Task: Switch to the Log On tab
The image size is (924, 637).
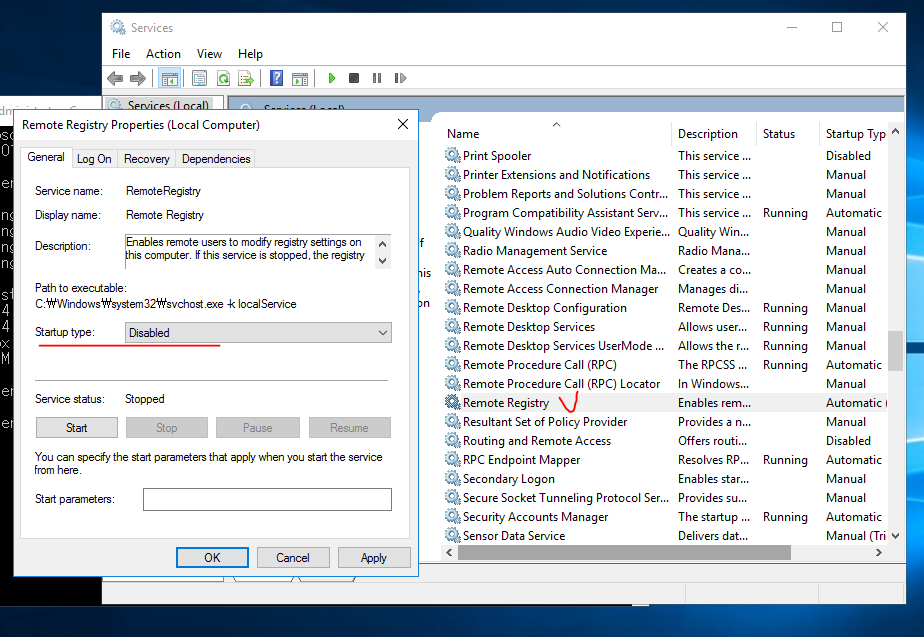Action: [x=94, y=159]
